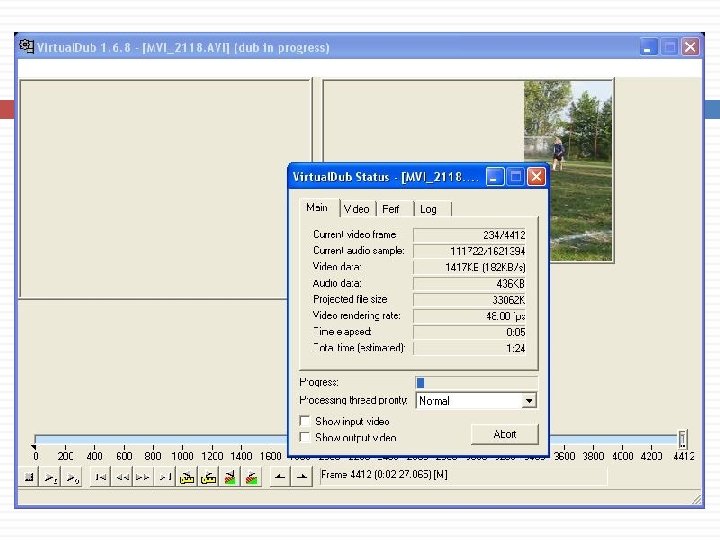
Task: Click the Current audio sample value
Action: click(x=469, y=251)
